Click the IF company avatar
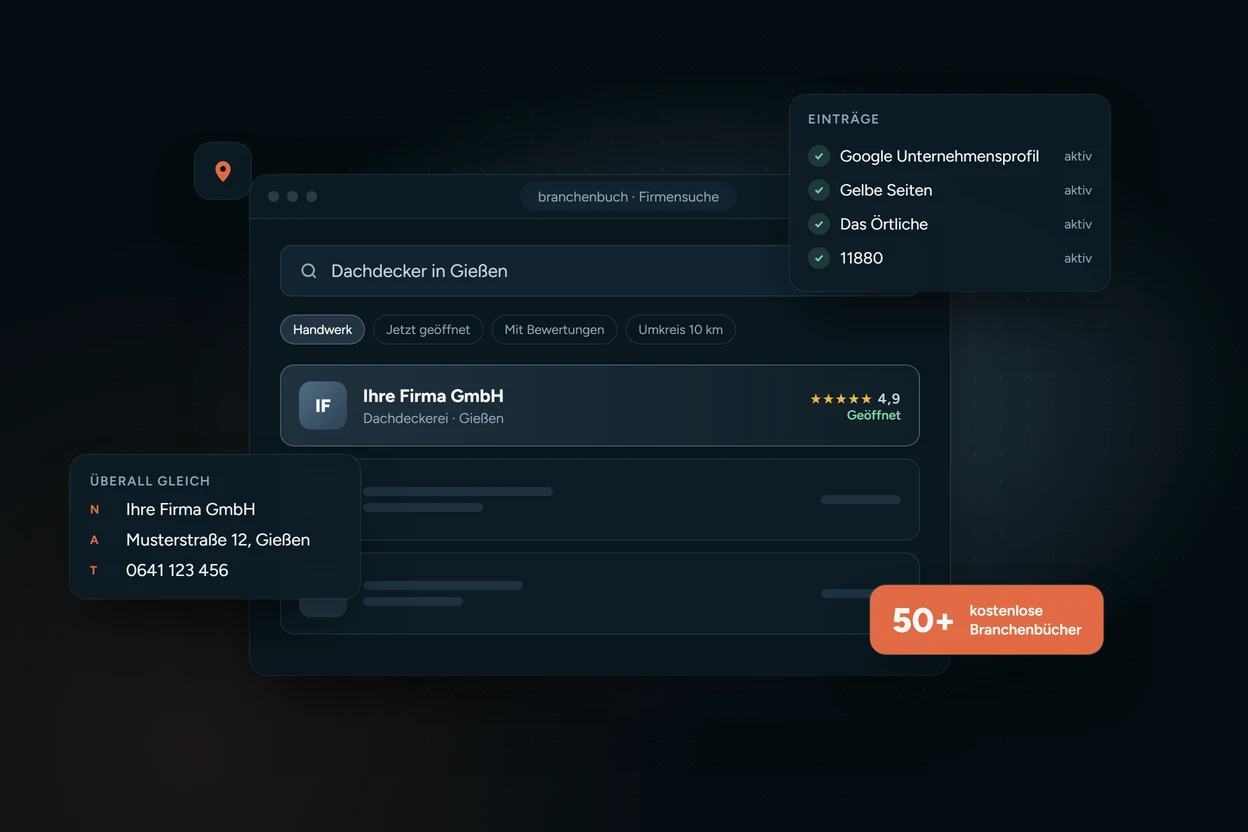 [x=323, y=405]
